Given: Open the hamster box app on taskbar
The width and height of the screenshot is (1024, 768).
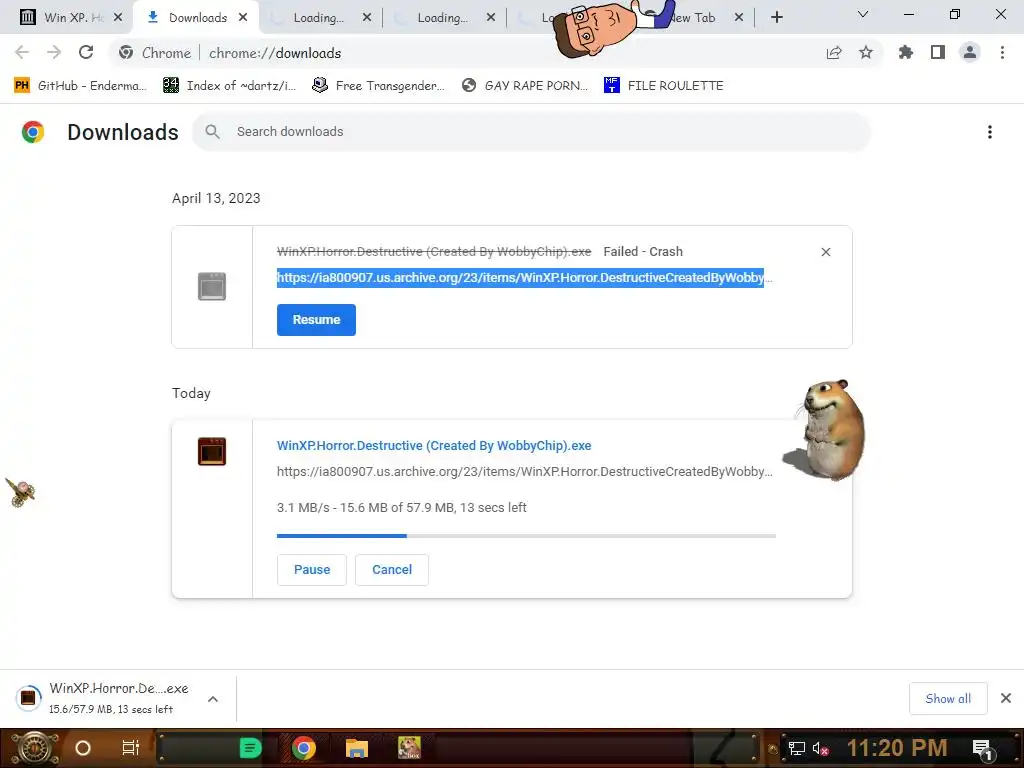Looking at the screenshot, I should coord(409,748).
